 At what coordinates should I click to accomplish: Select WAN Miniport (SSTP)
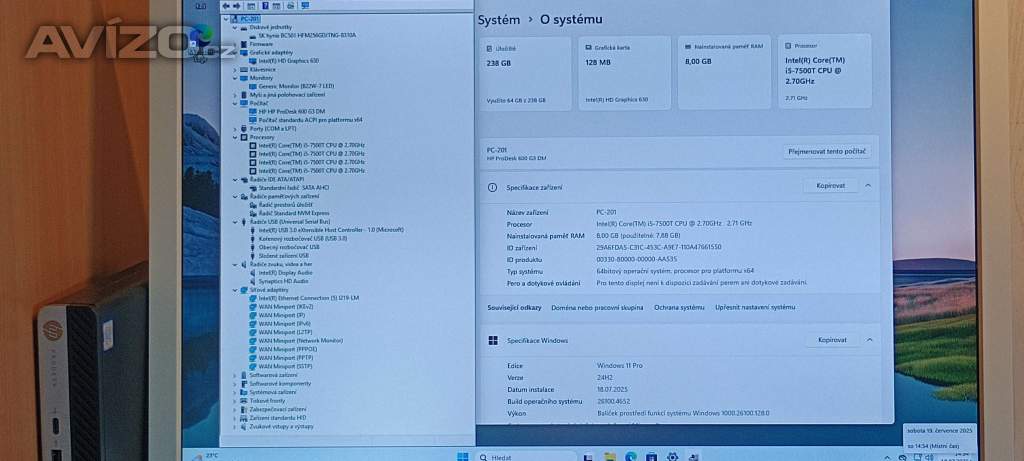281,366
